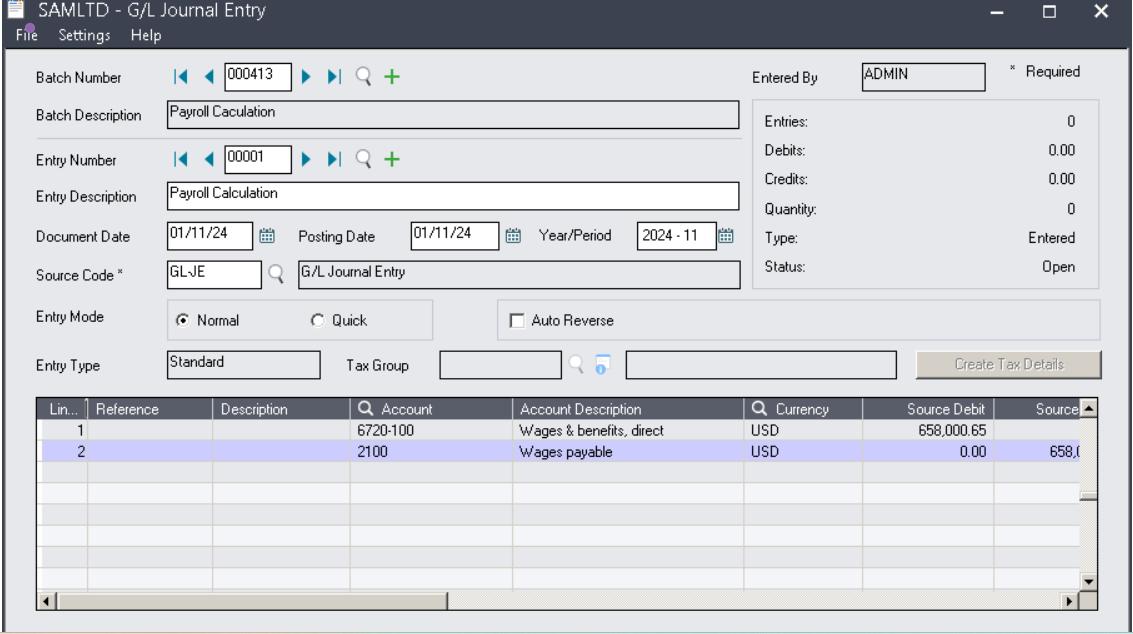1133x634 pixels.
Task: Click Wages payable cell
Action: pos(628,451)
